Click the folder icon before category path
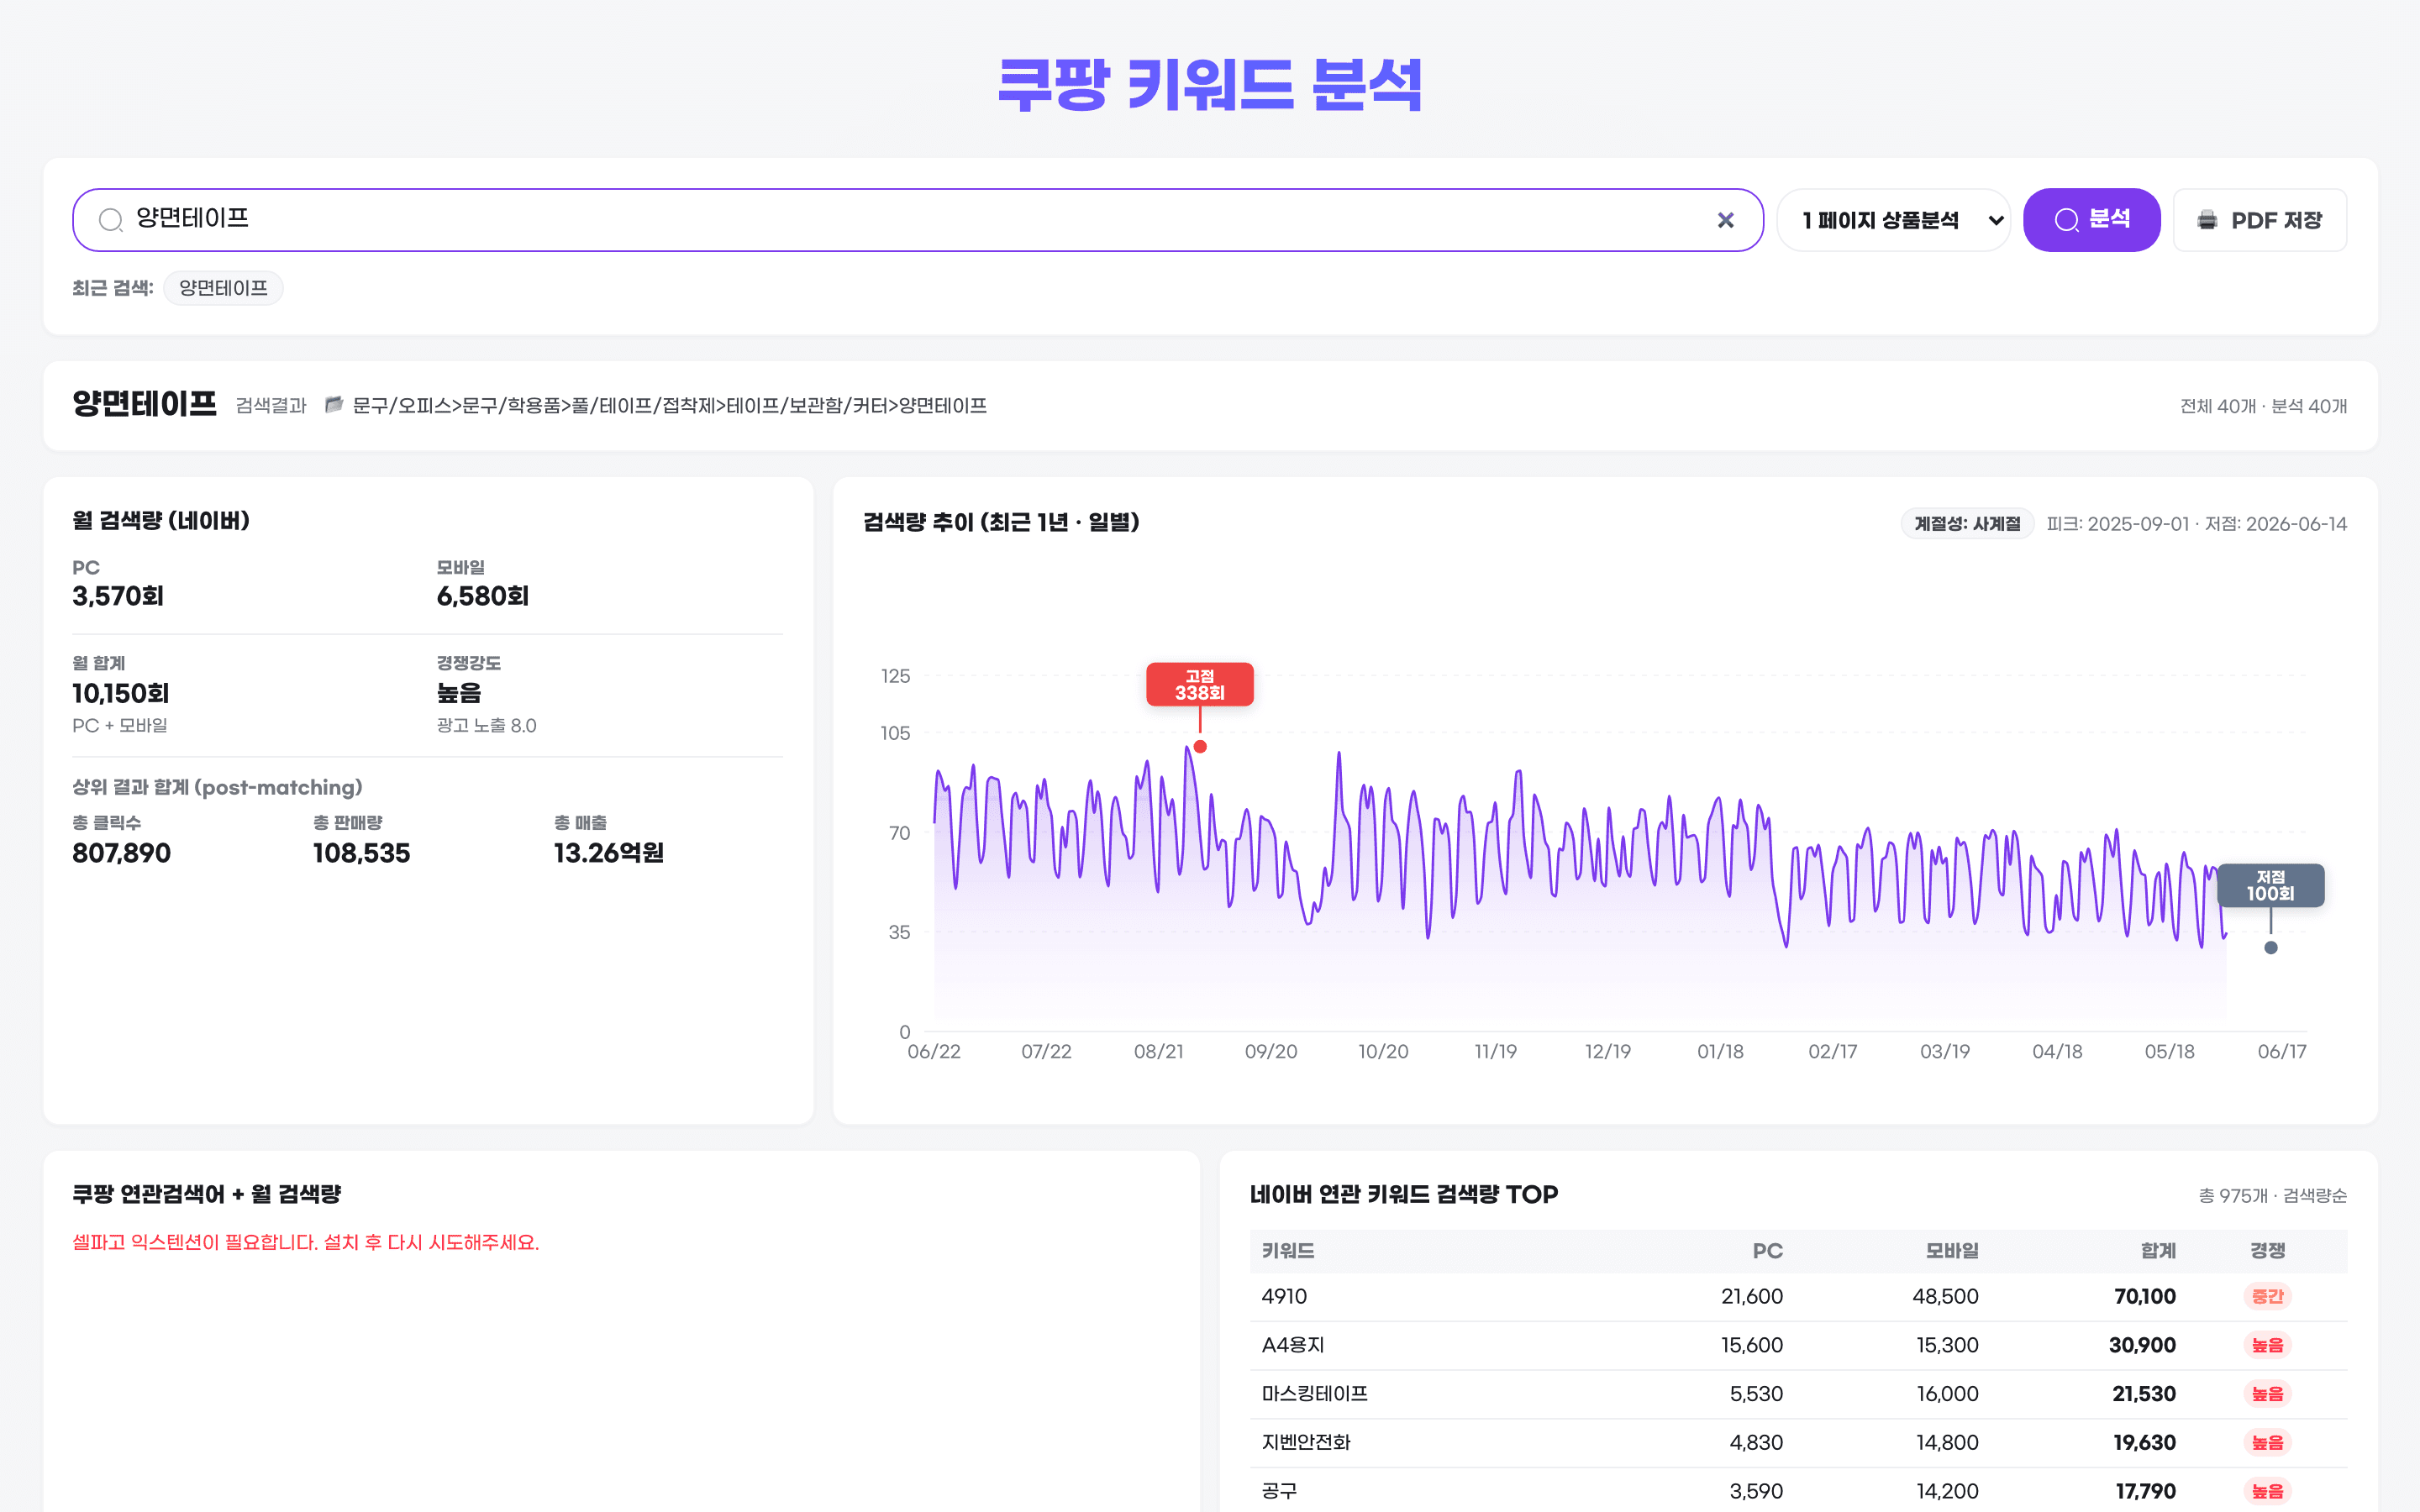This screenshot has width=2420, height=1512. pyautogui.click(x=334, y=405)
